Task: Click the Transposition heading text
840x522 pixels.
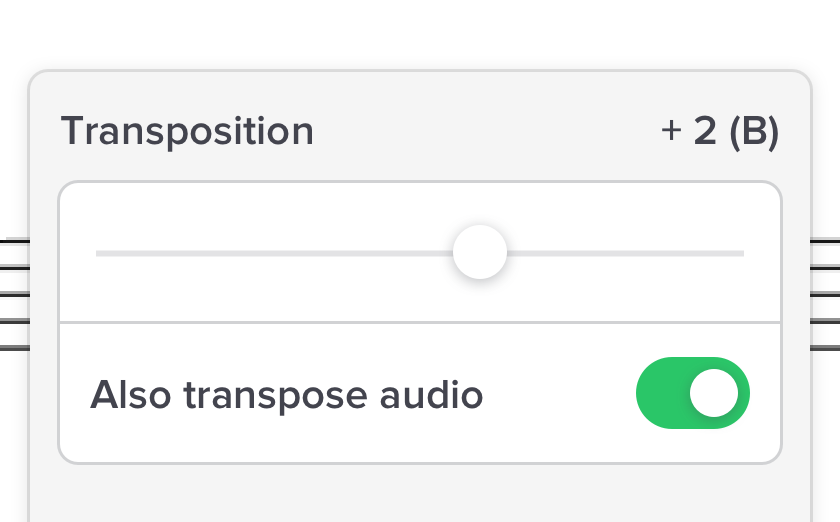Action: [187, 132]
